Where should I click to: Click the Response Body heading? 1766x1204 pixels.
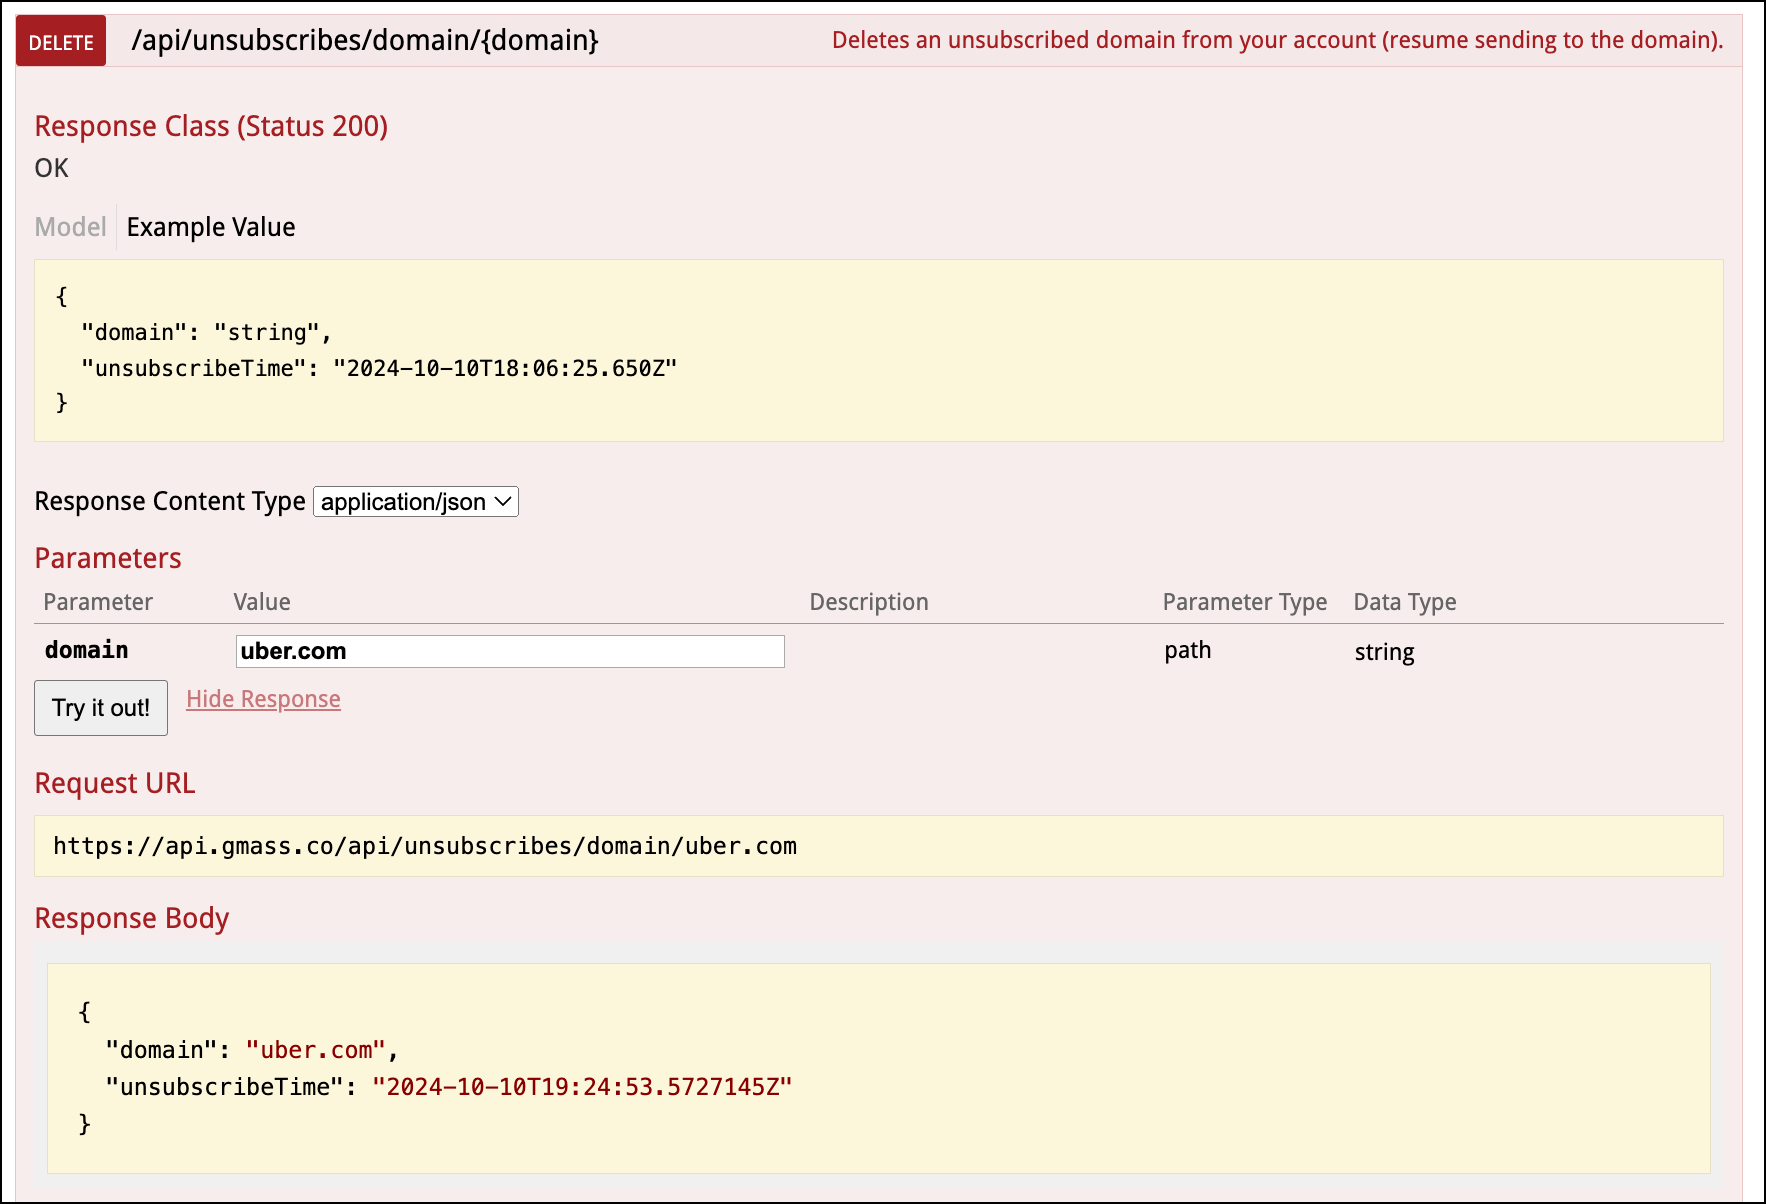[x=132, y=918]
